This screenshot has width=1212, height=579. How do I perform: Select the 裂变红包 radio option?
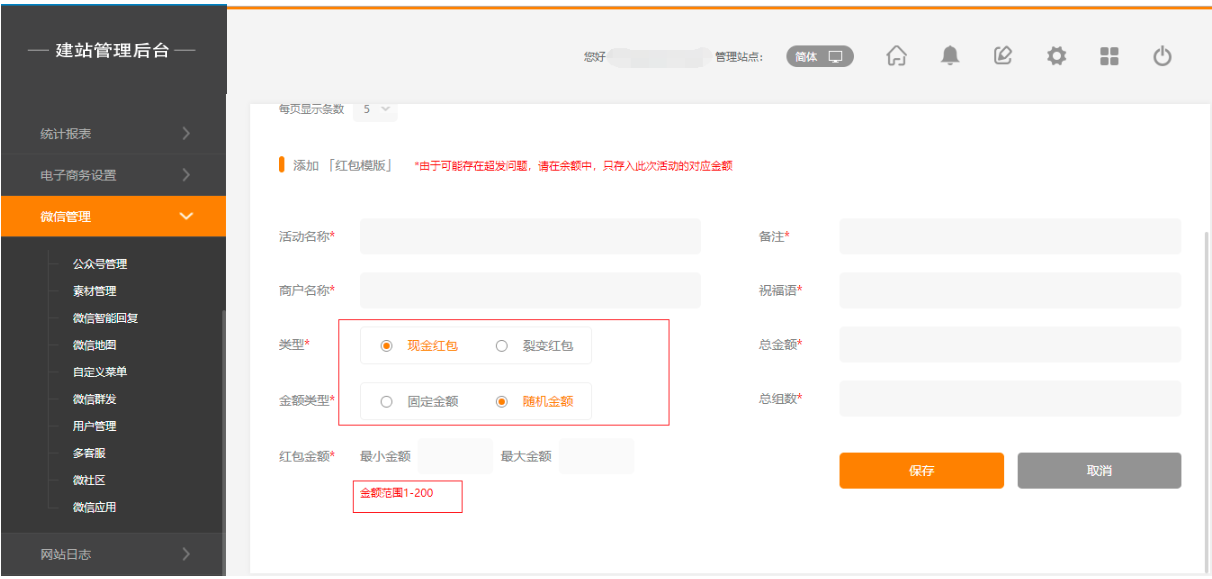pyautogui.click(x=502, y=346)
